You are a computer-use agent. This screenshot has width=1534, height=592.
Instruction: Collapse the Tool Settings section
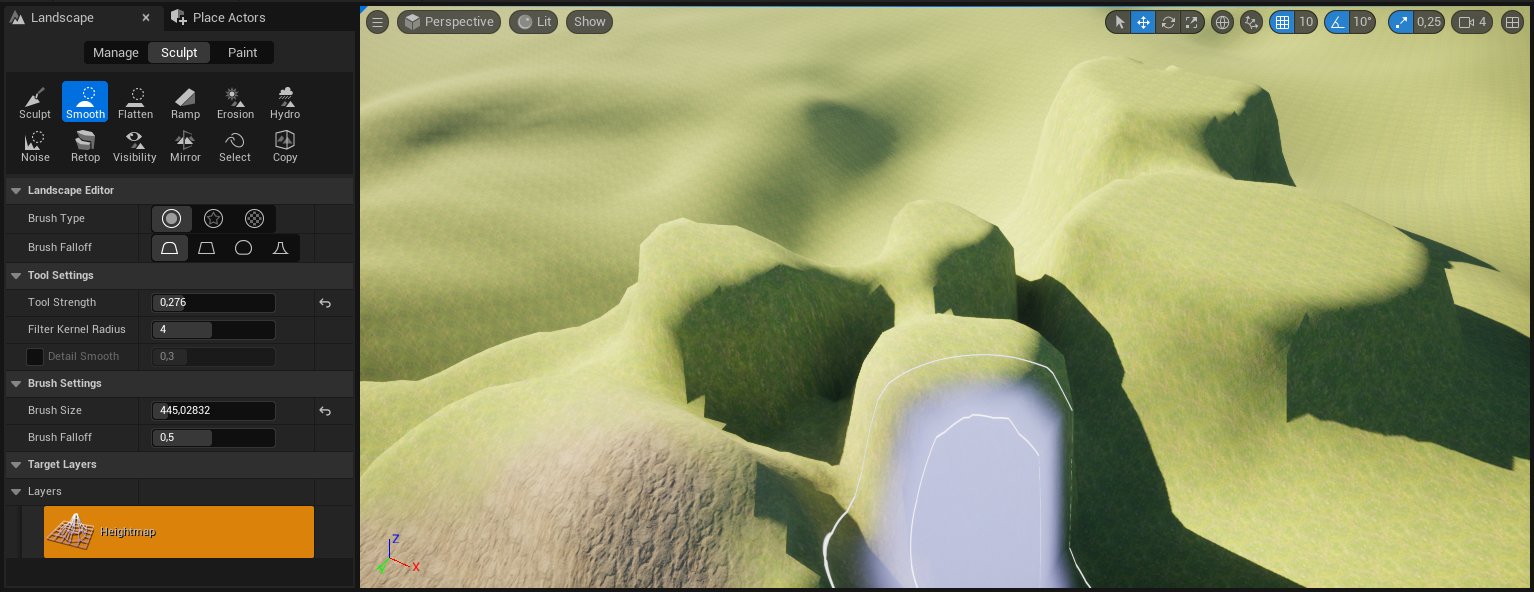[16, 276]
